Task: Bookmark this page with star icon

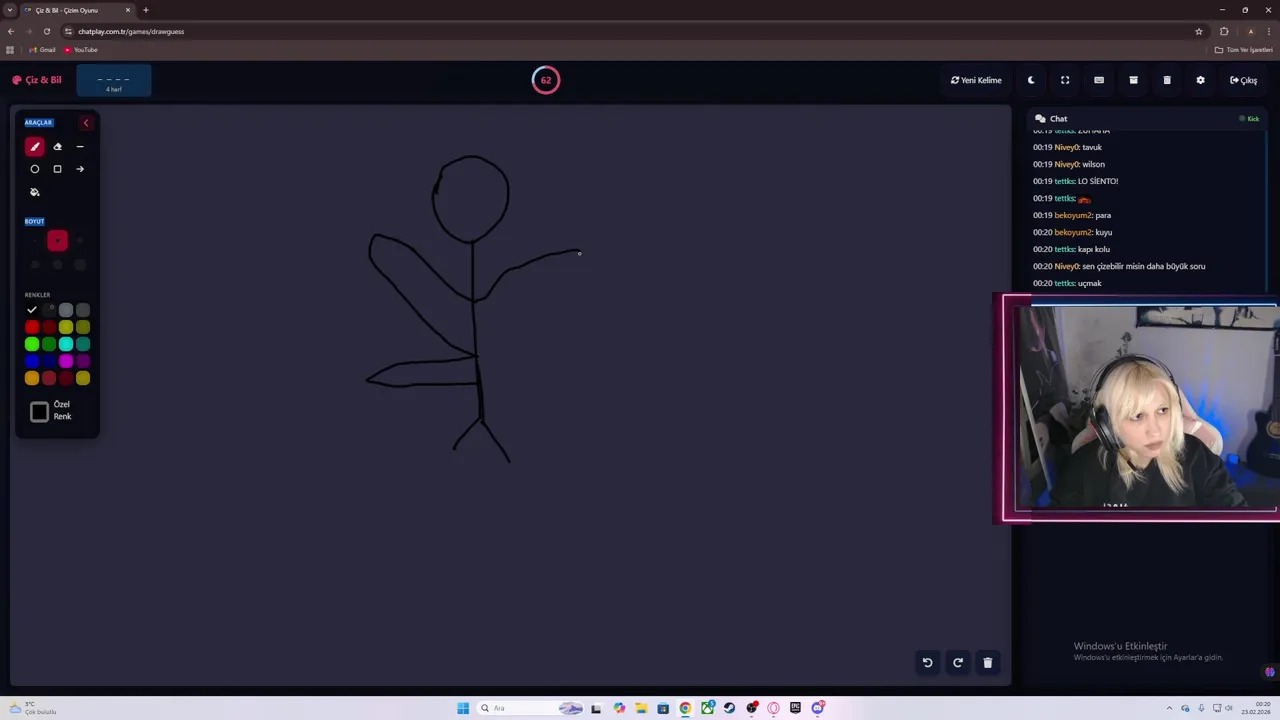Action: tap(1199, 31)
